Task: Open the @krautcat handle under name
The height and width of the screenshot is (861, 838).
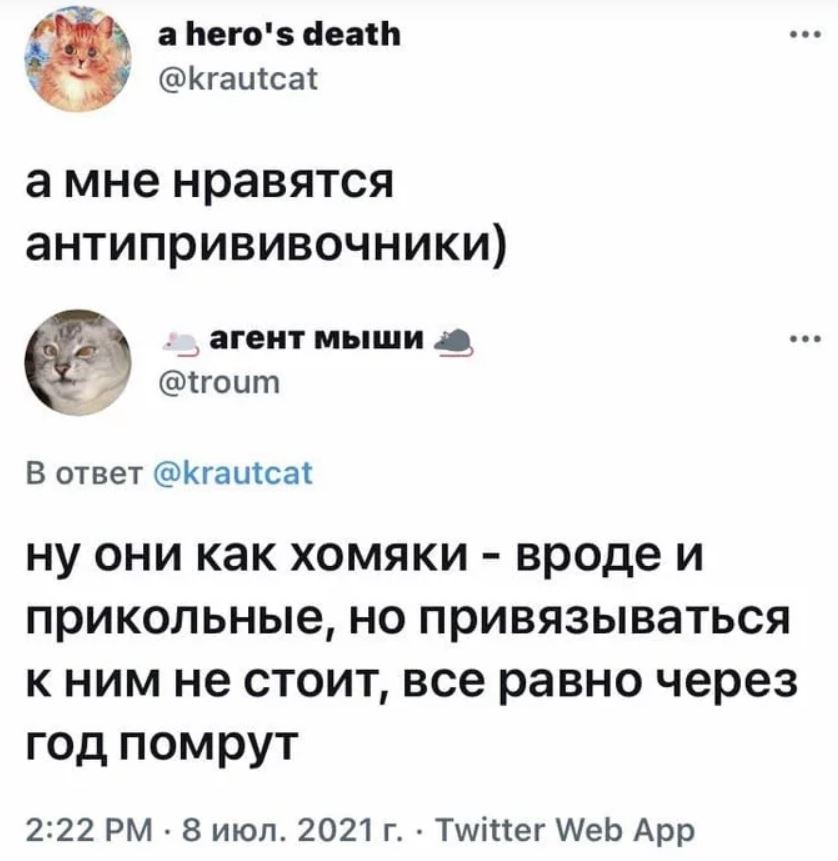Action: point(238,79)
